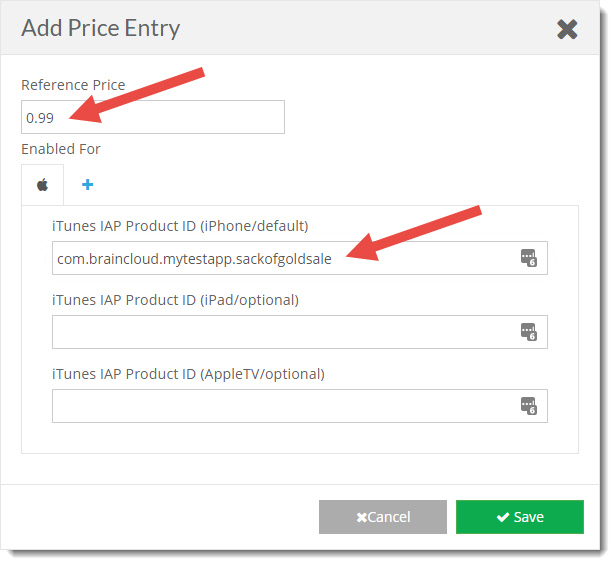Select the Apple platform tab

pyautogui.click(x=42, y=185)
